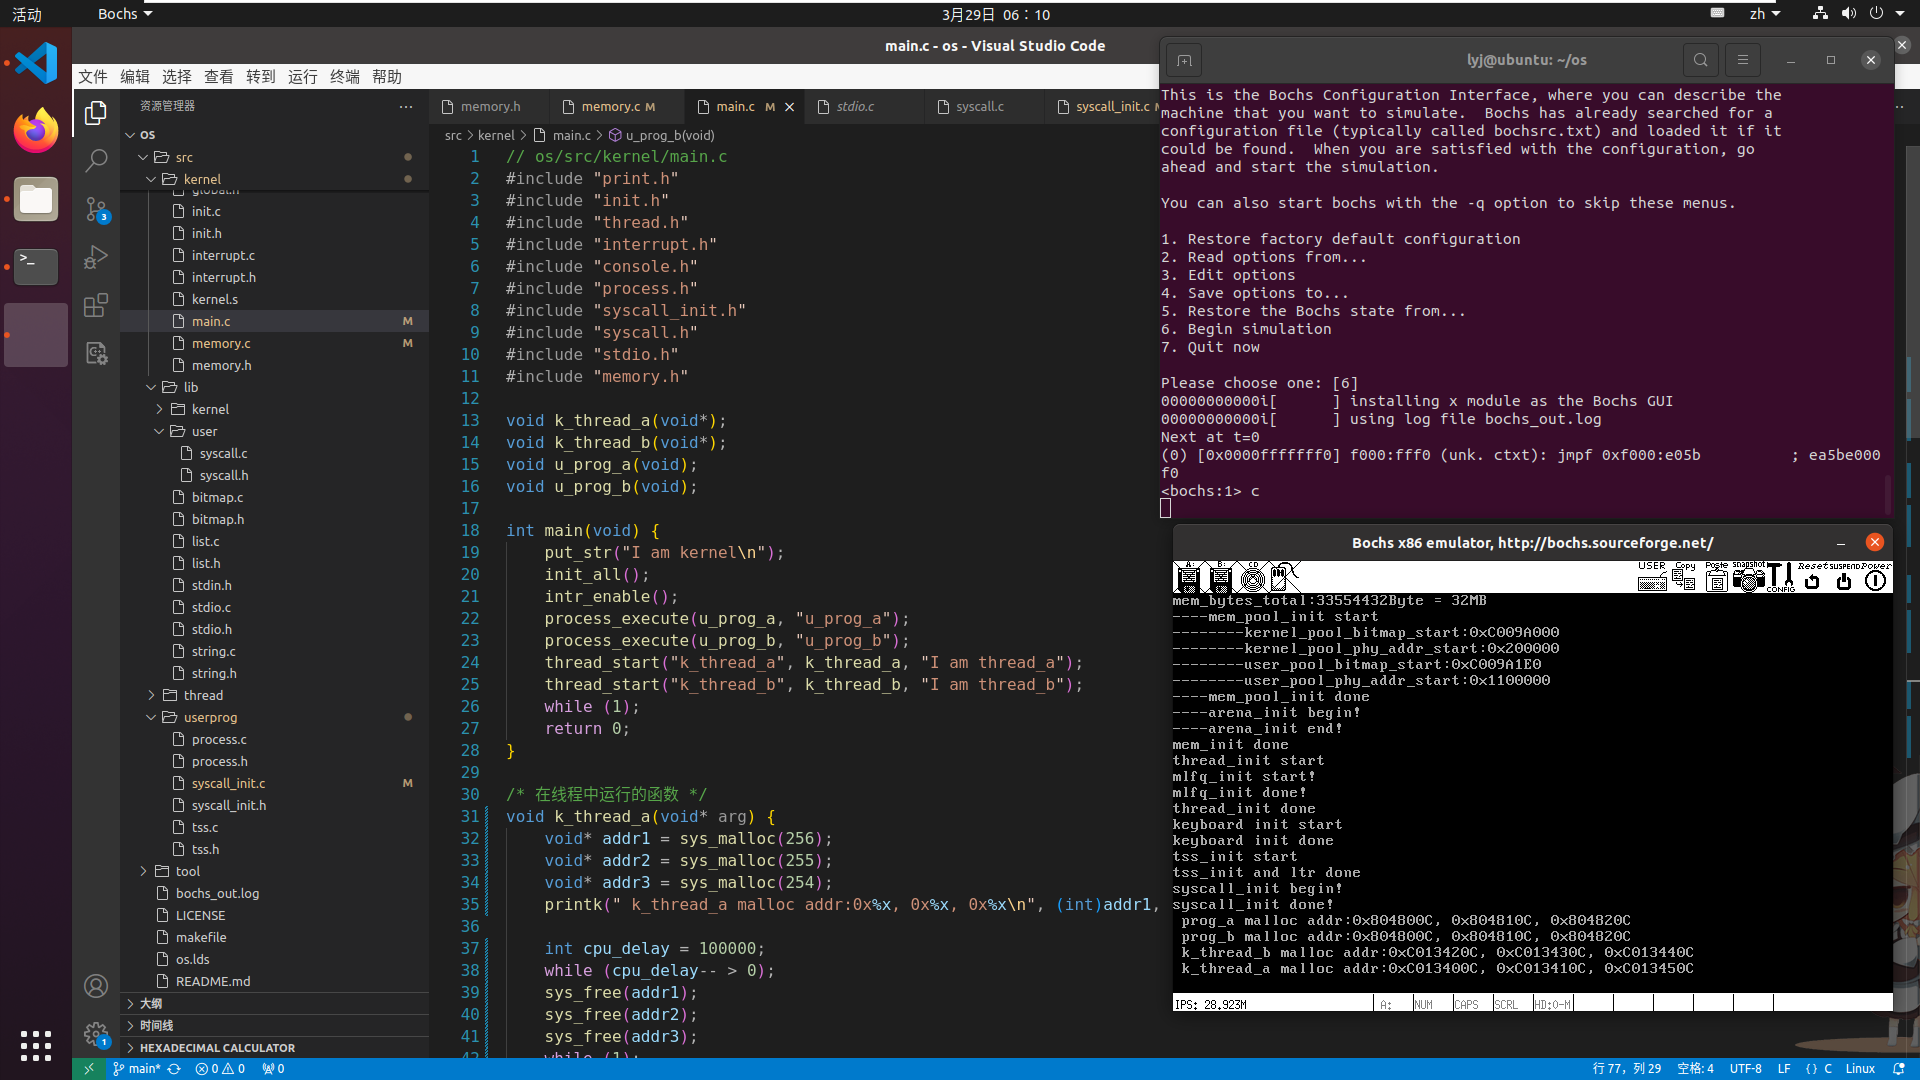Click the main* git branch in status bar

[x=137, y=1069]
